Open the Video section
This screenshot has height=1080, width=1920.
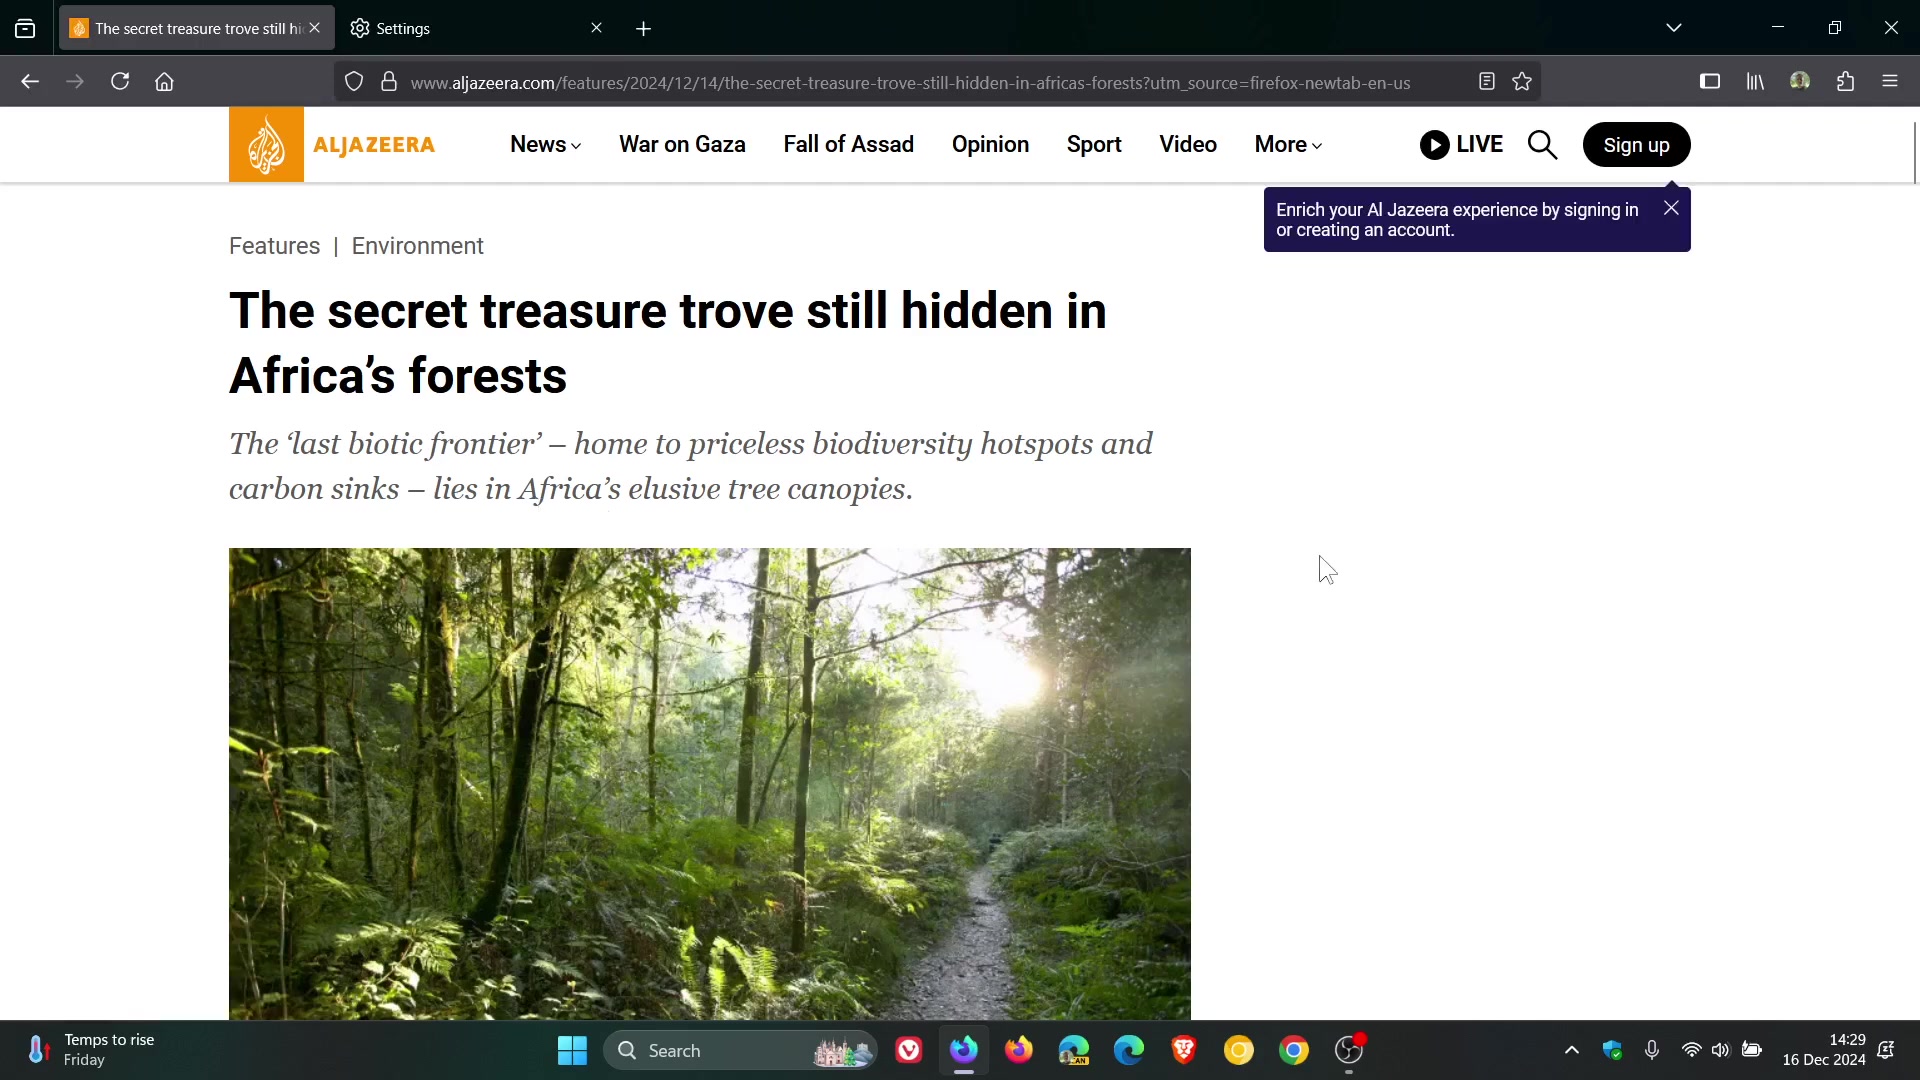point(1188,145)
